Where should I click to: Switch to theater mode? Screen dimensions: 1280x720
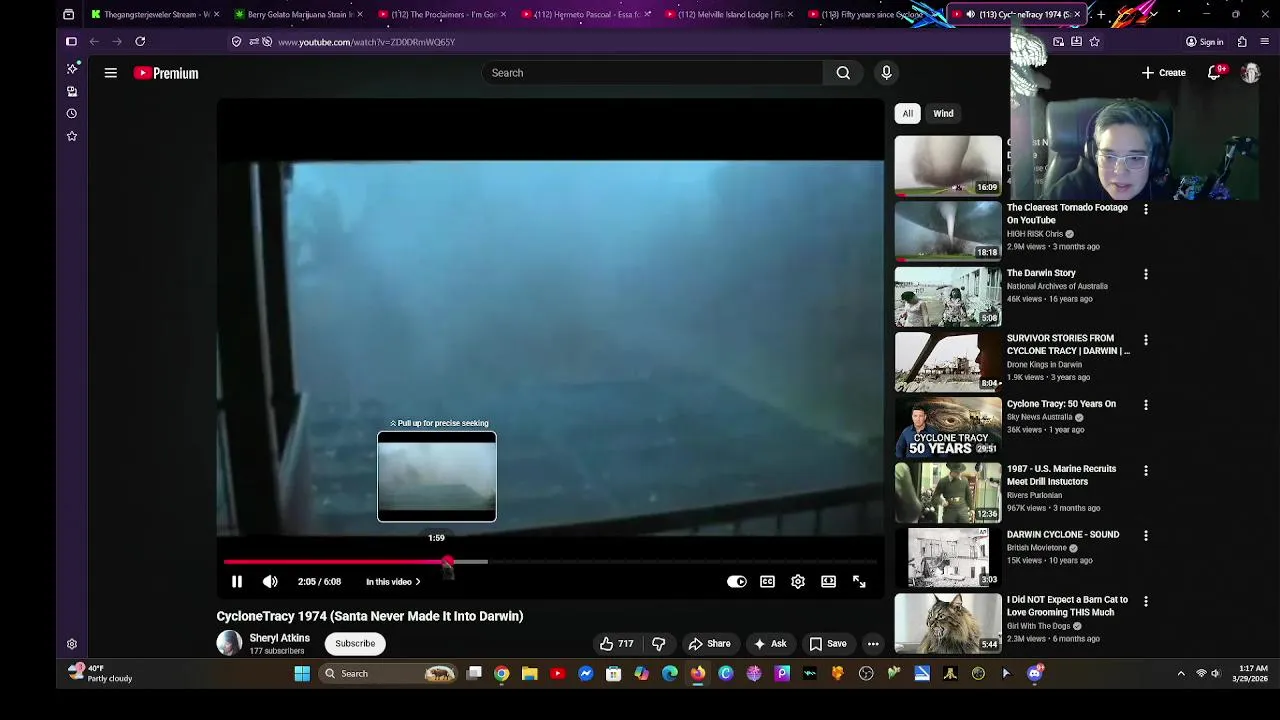(x=828, y=582)
